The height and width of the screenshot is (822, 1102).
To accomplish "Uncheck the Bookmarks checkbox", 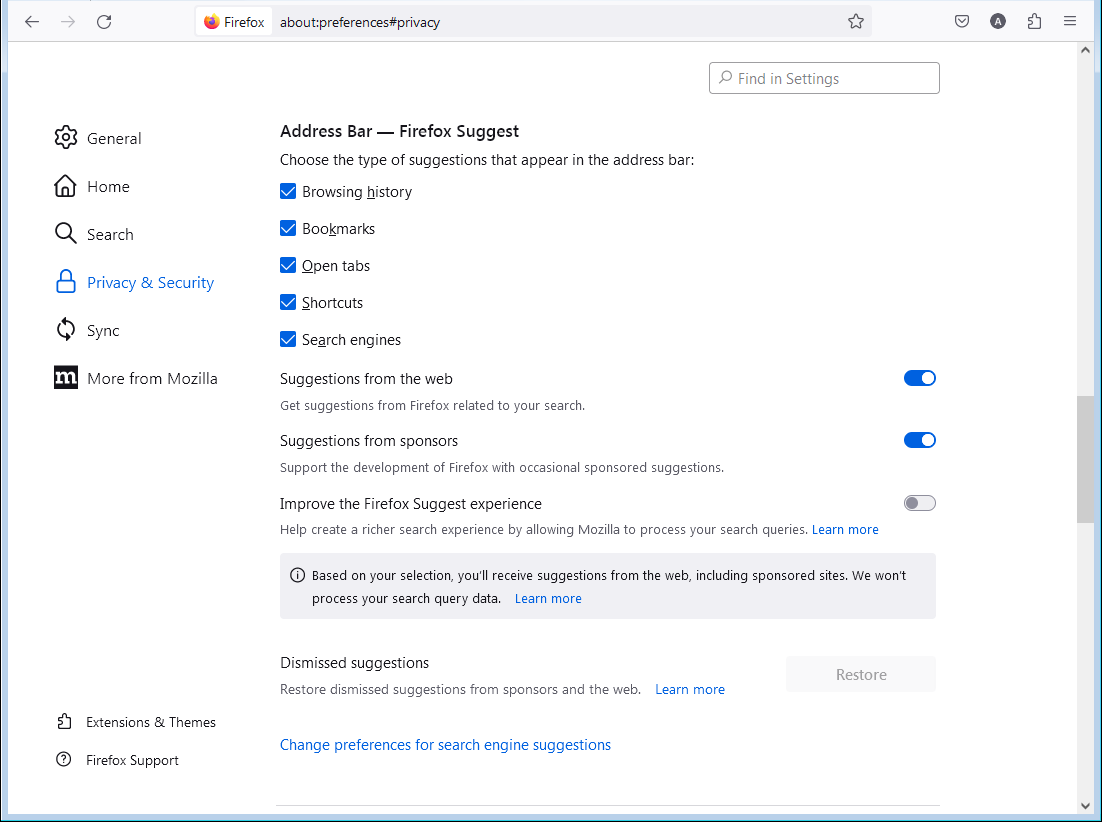I will (x=287, y=228).
